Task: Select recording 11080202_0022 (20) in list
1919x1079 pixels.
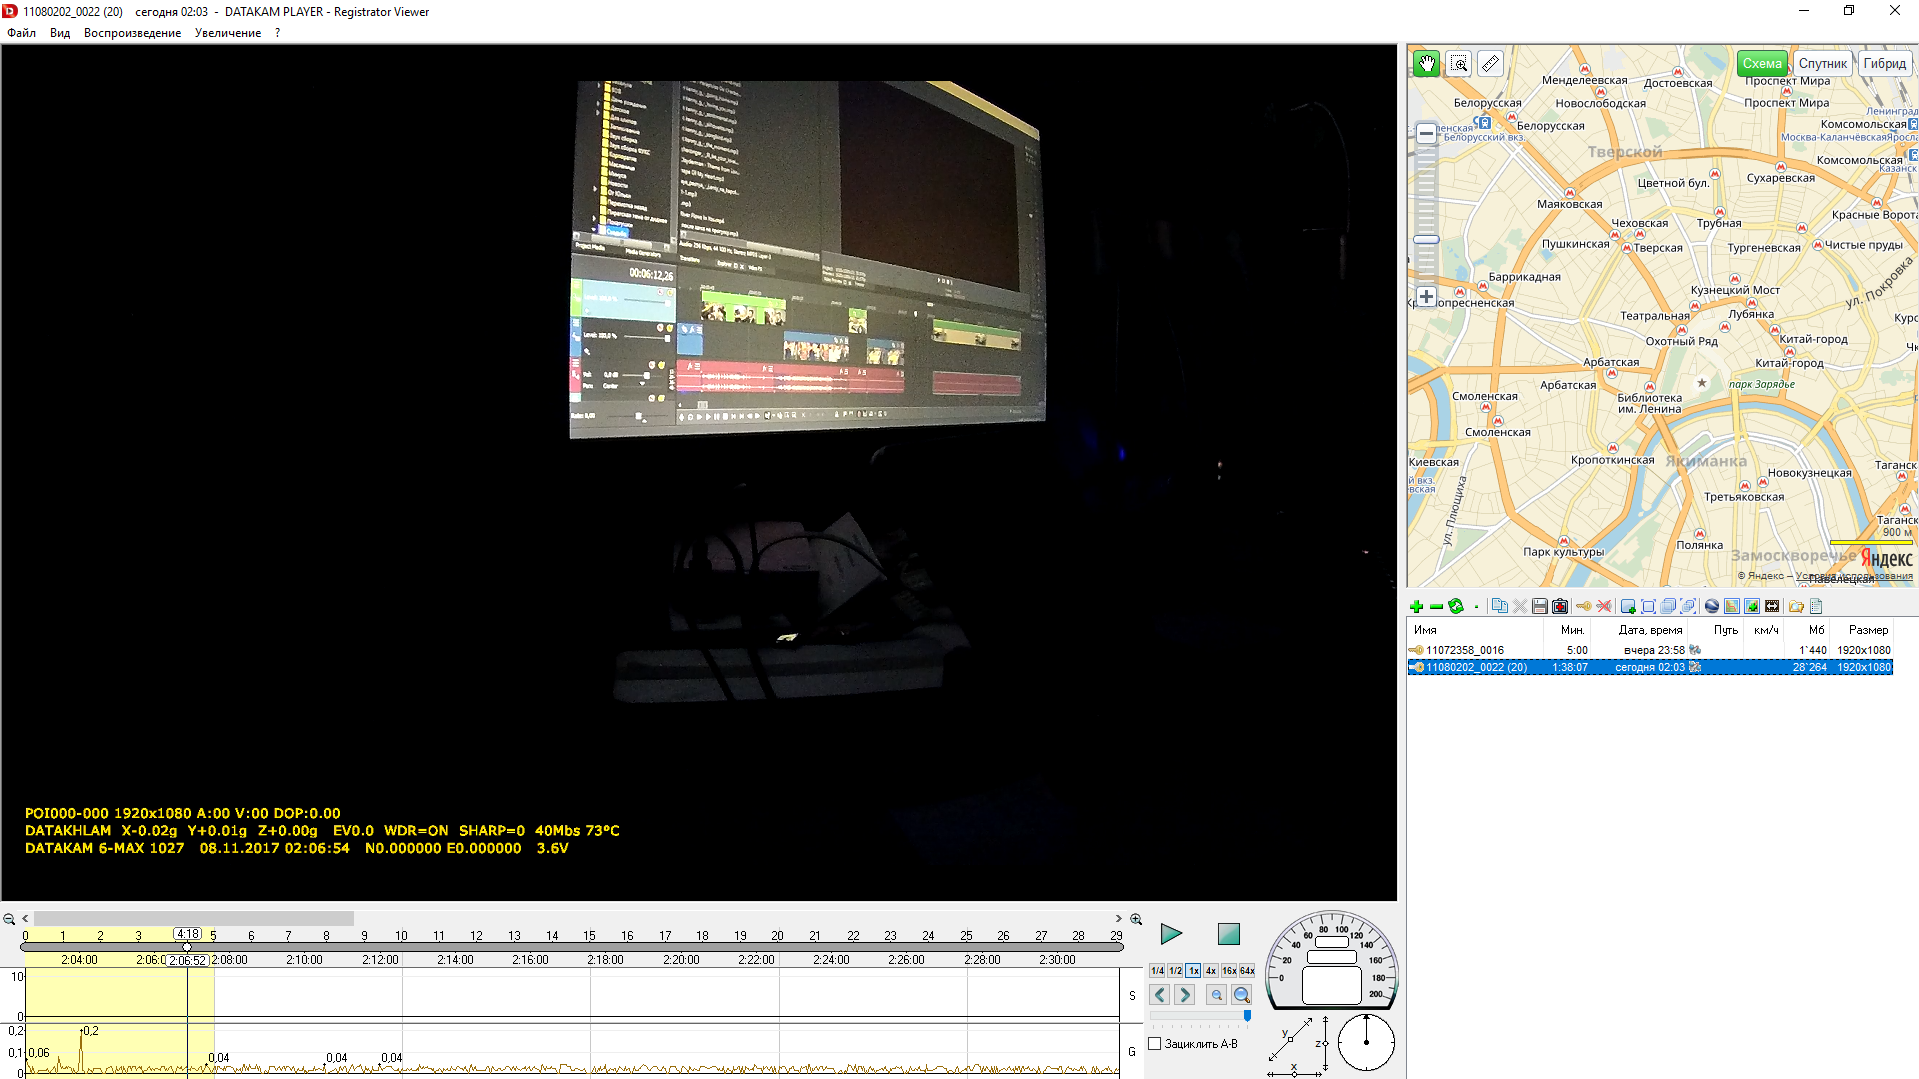Action: 1650,667
